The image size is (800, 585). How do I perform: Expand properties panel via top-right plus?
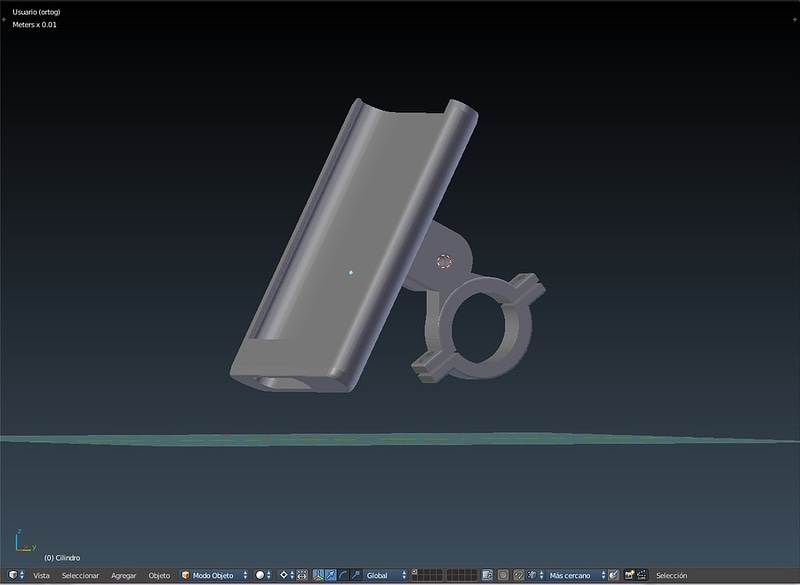(795, 19)
